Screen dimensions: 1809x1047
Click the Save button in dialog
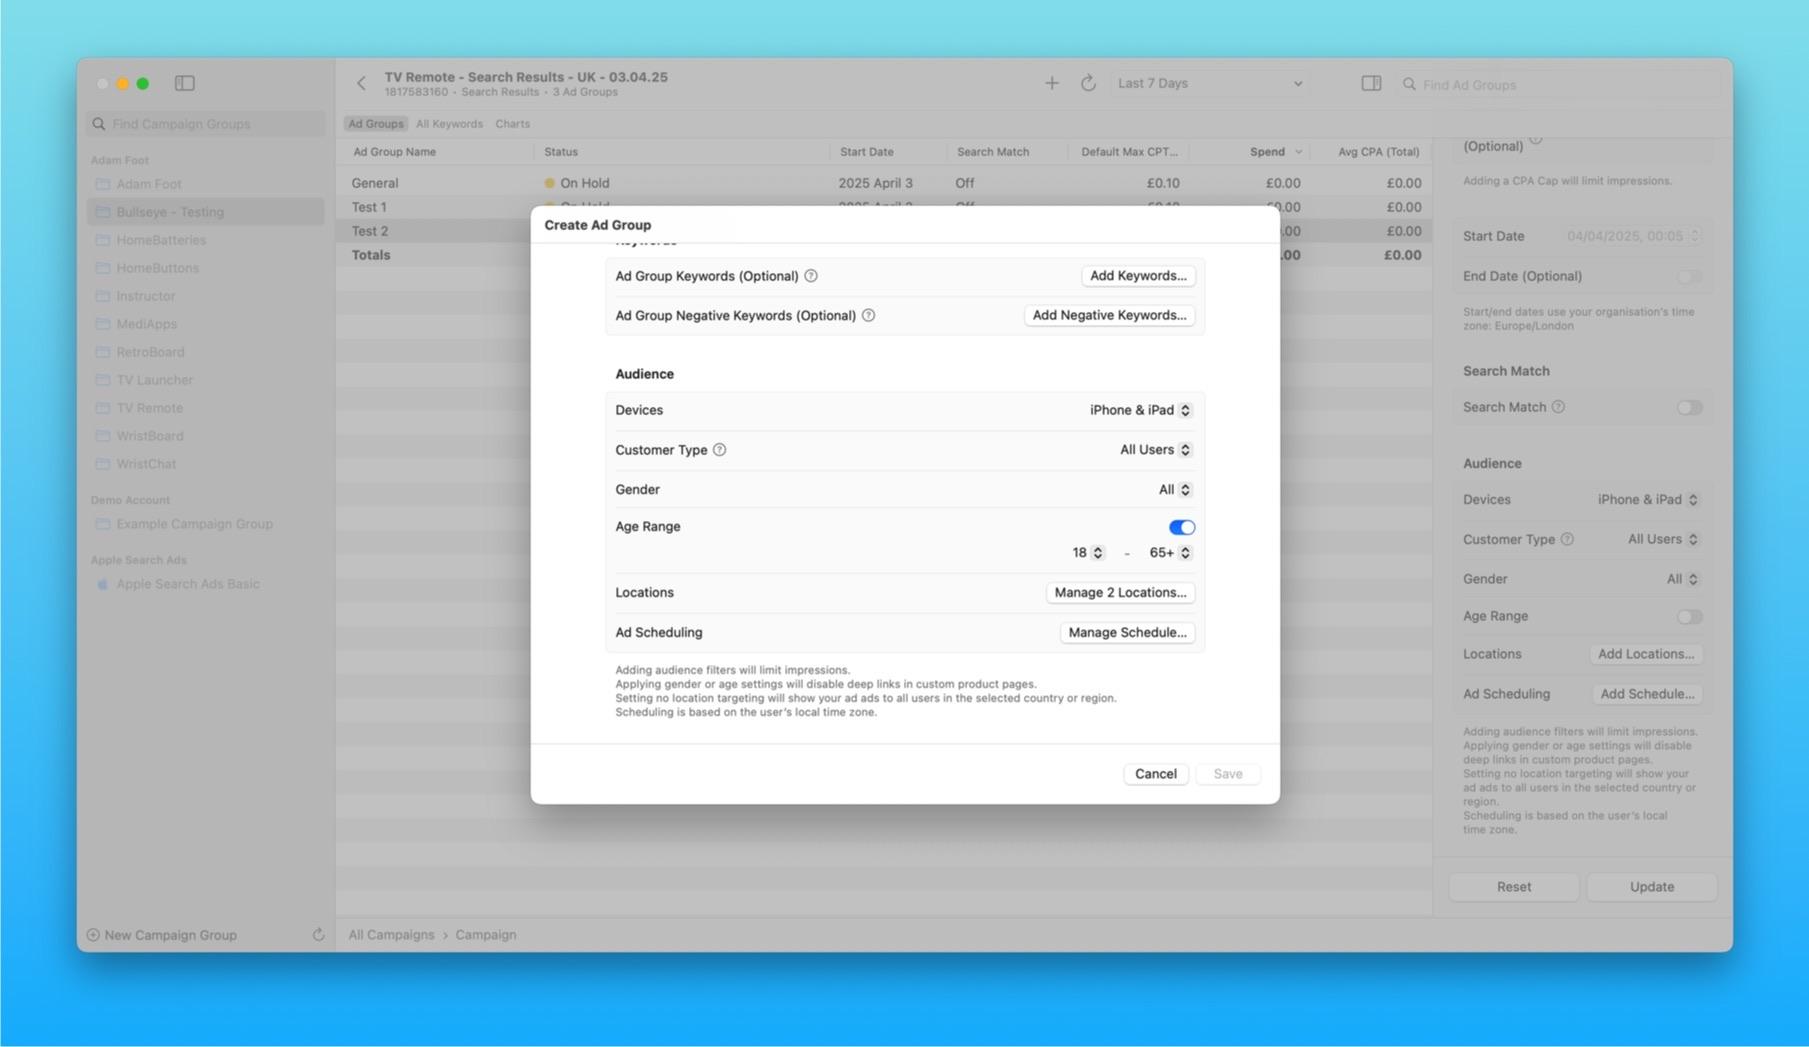[1227, 774]
